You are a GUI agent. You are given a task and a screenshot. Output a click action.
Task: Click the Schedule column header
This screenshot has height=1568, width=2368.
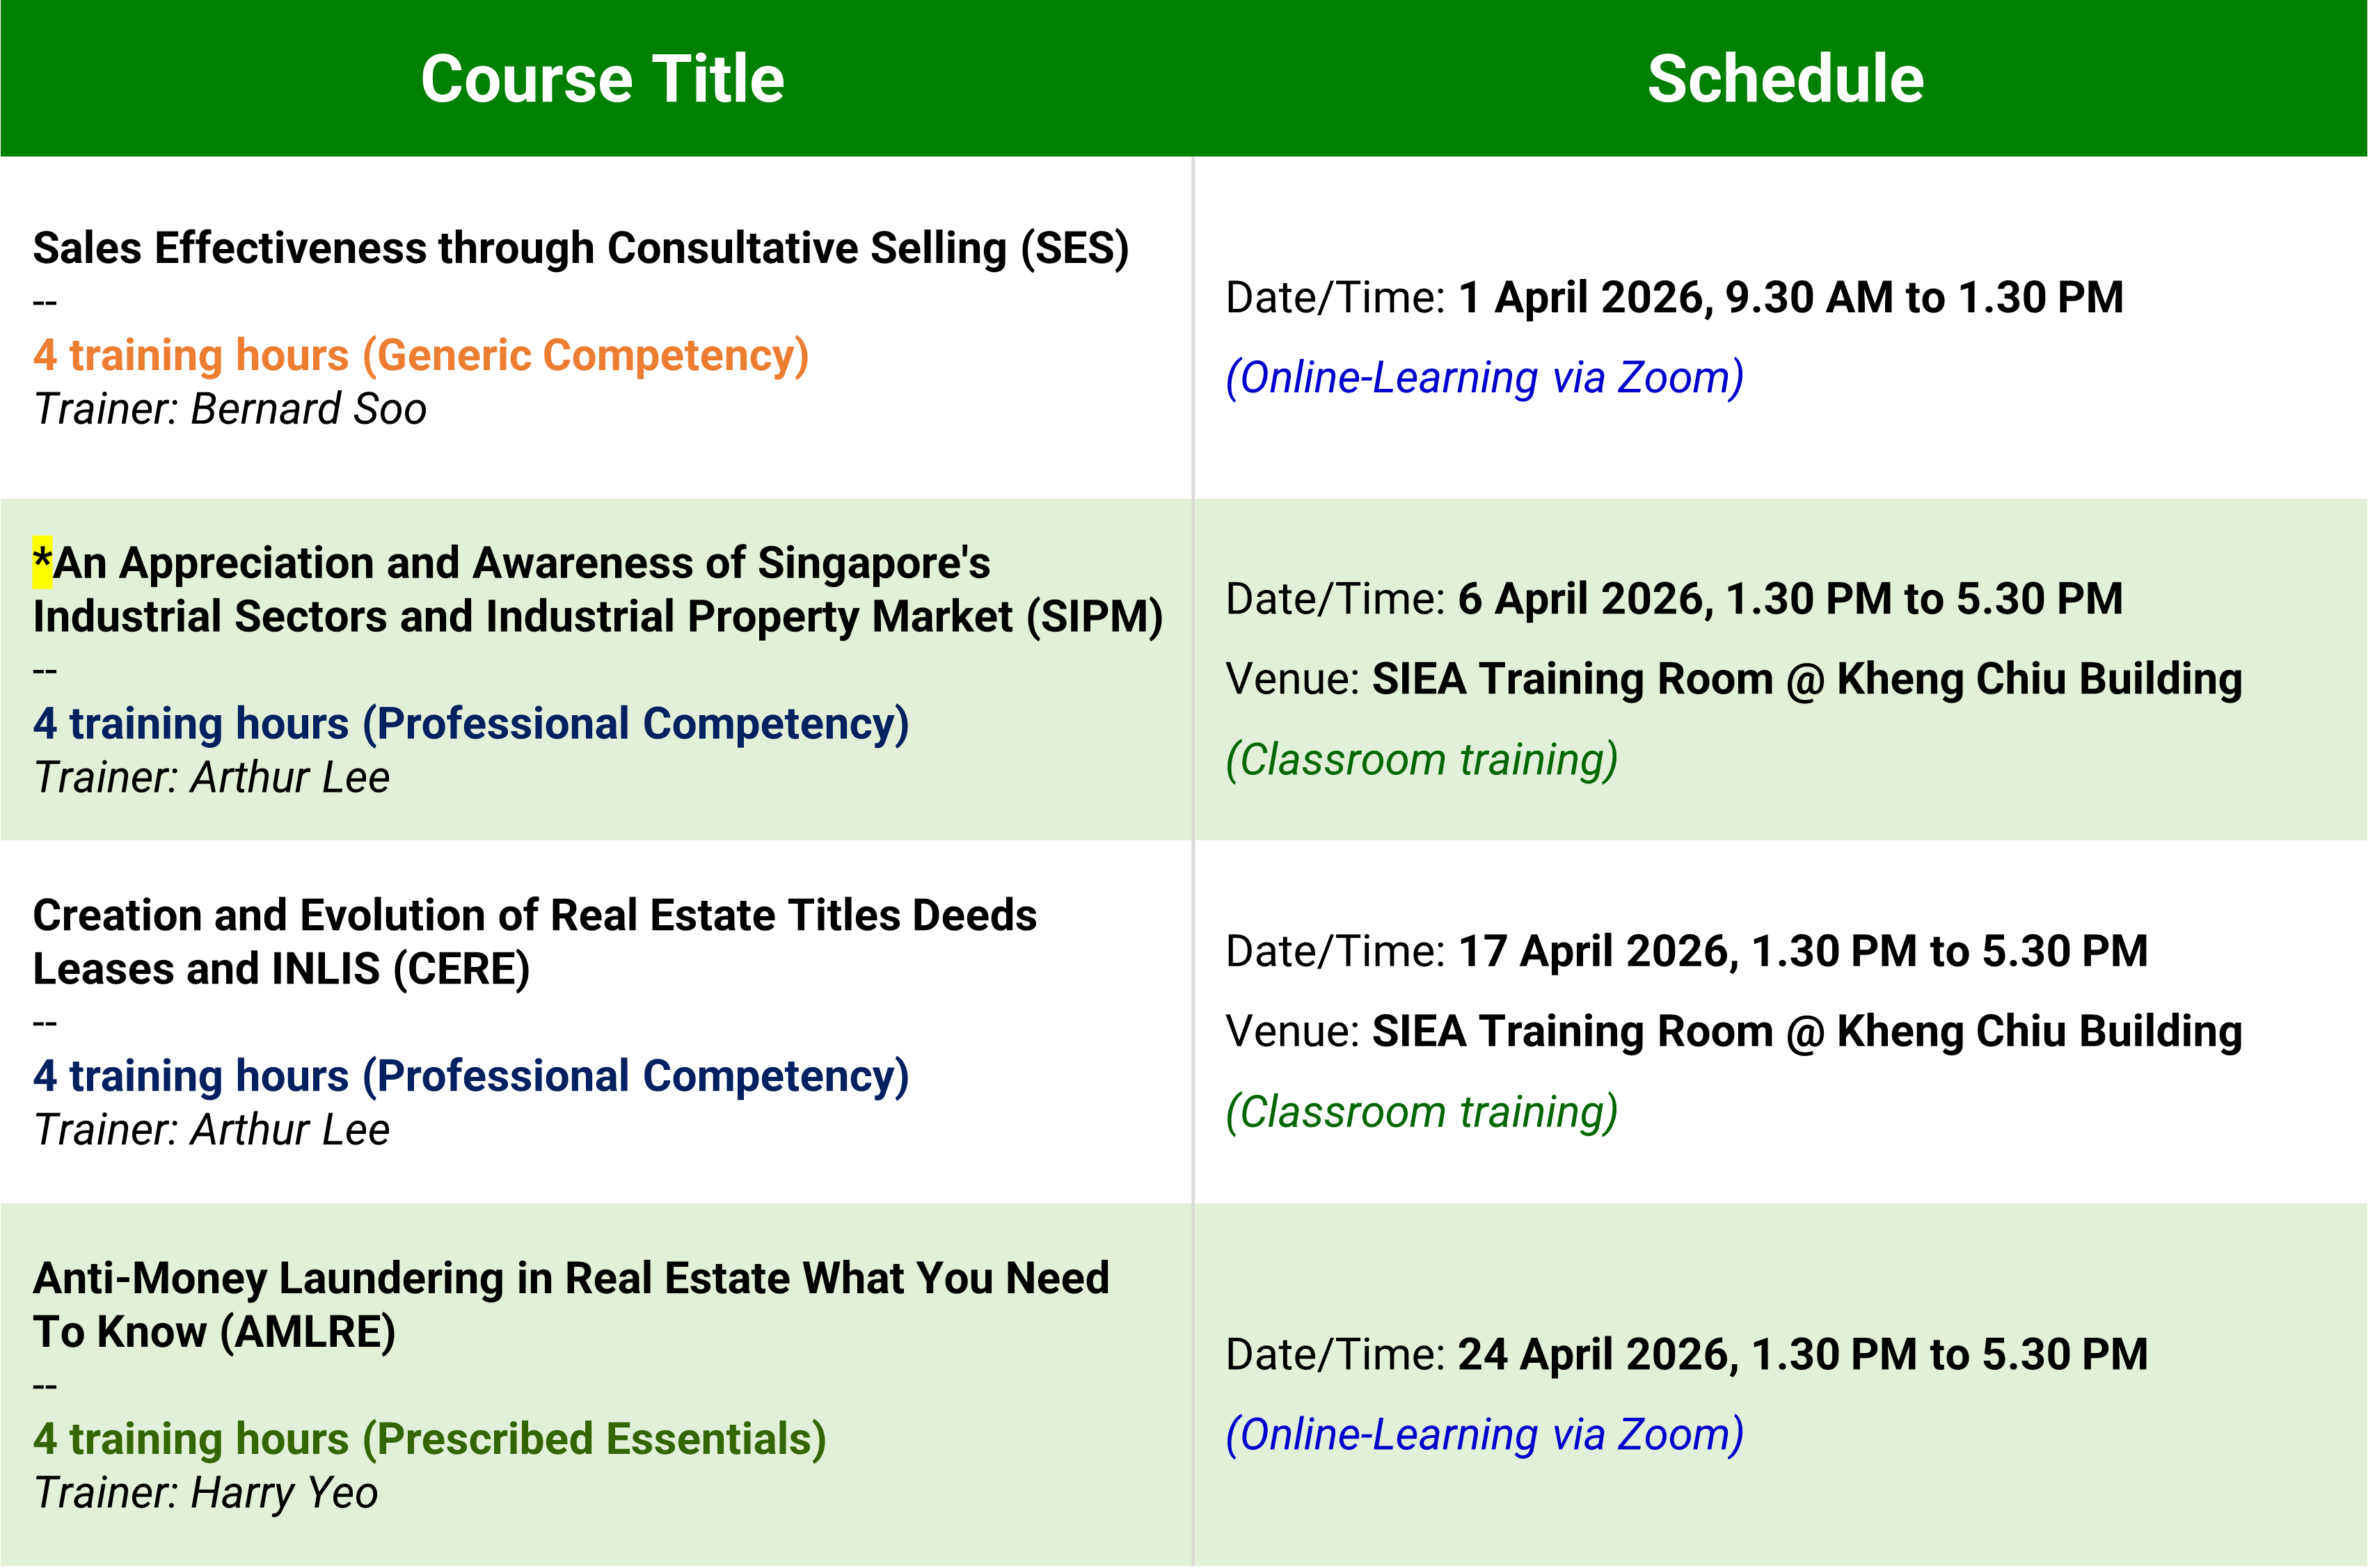pyautogui.click(x=1785, y=79)
